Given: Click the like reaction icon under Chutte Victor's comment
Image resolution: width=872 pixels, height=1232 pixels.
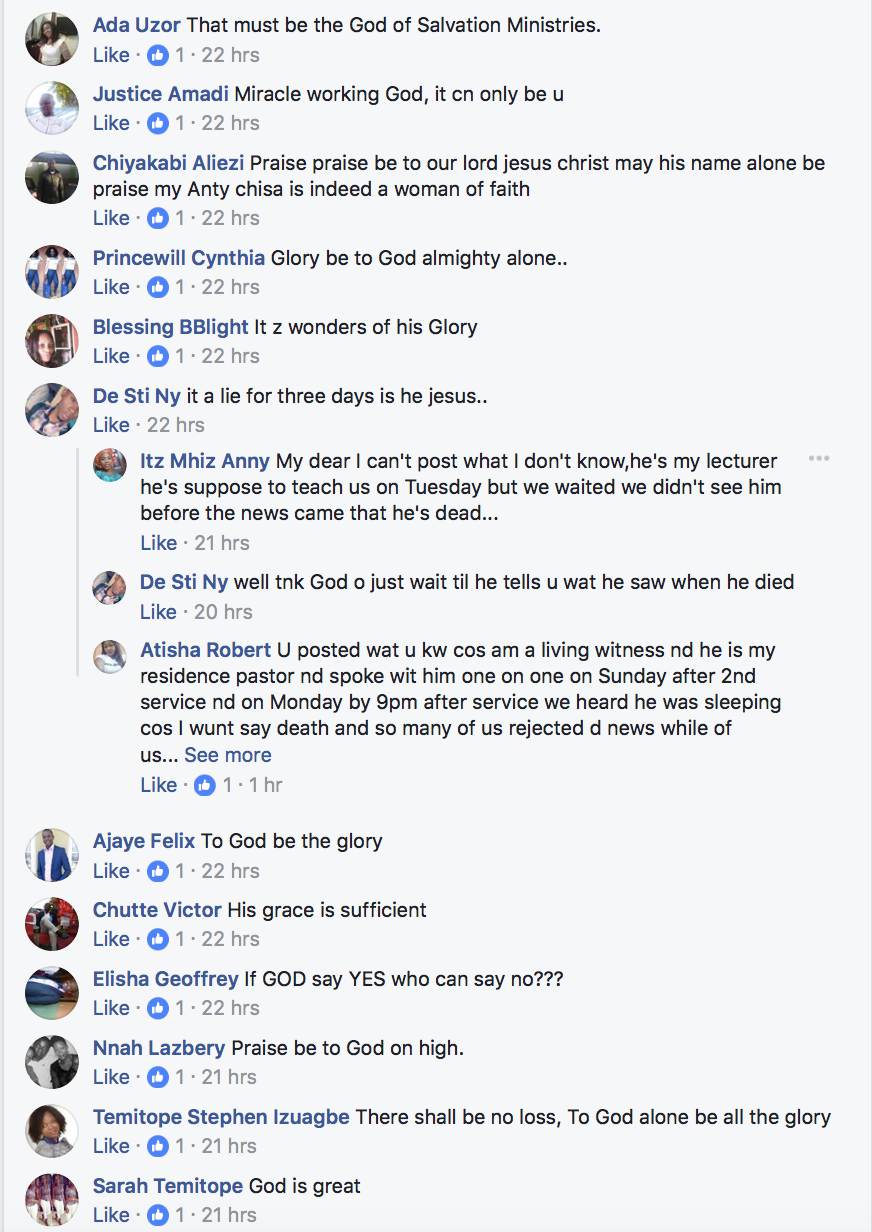Looking at the screenshot, I should [158, 940].
